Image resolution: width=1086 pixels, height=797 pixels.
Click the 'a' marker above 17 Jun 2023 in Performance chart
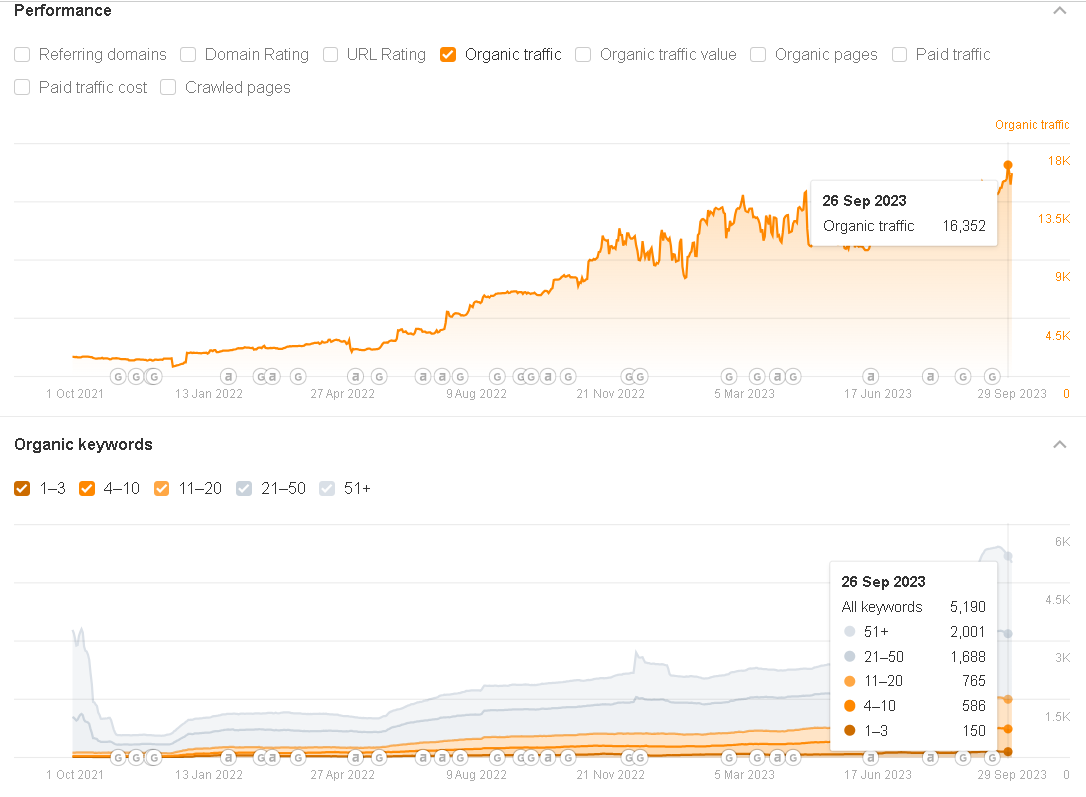pos(871,377)
